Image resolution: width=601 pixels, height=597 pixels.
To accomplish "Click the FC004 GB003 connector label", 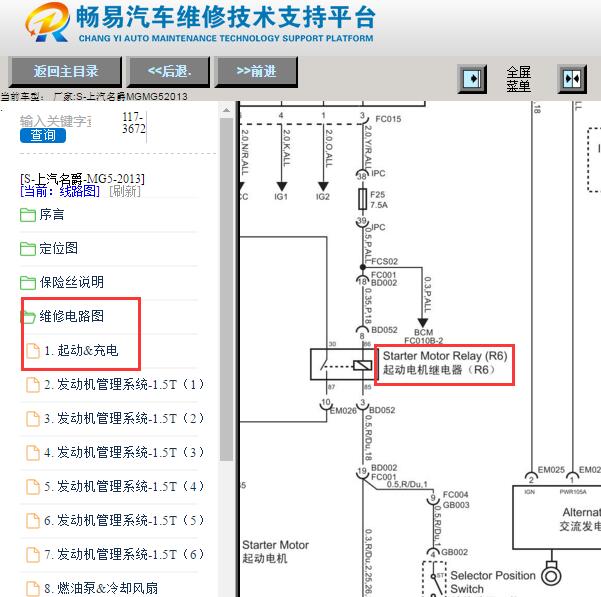I will [x=456, y=500].
